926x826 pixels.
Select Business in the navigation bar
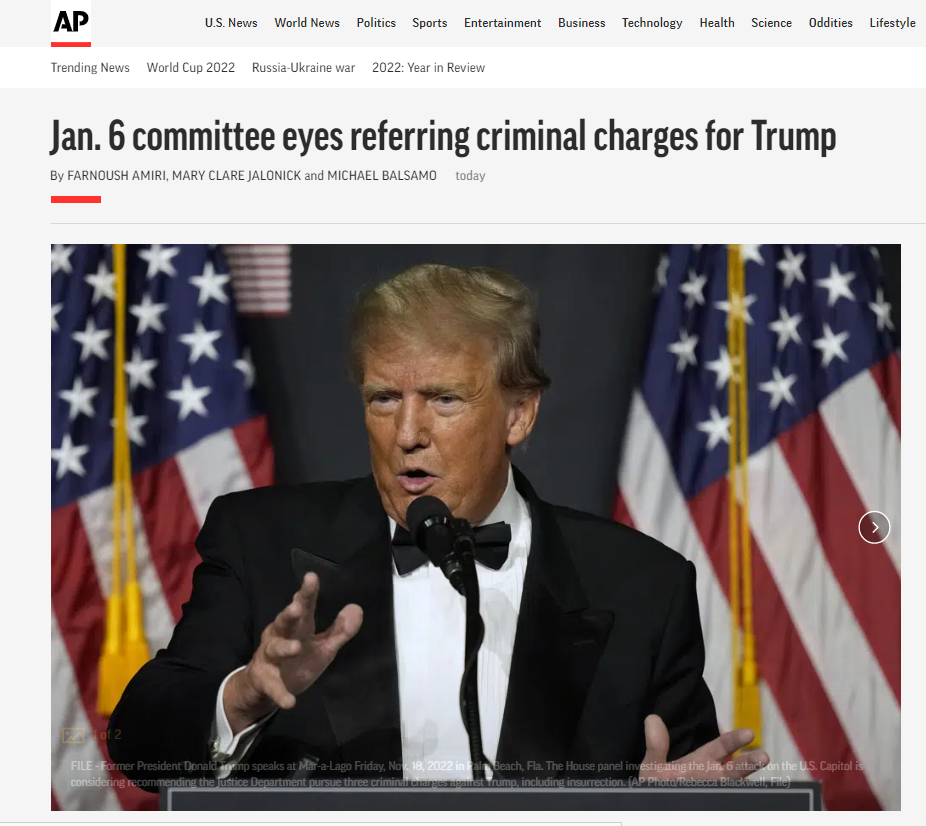[581, 23]
